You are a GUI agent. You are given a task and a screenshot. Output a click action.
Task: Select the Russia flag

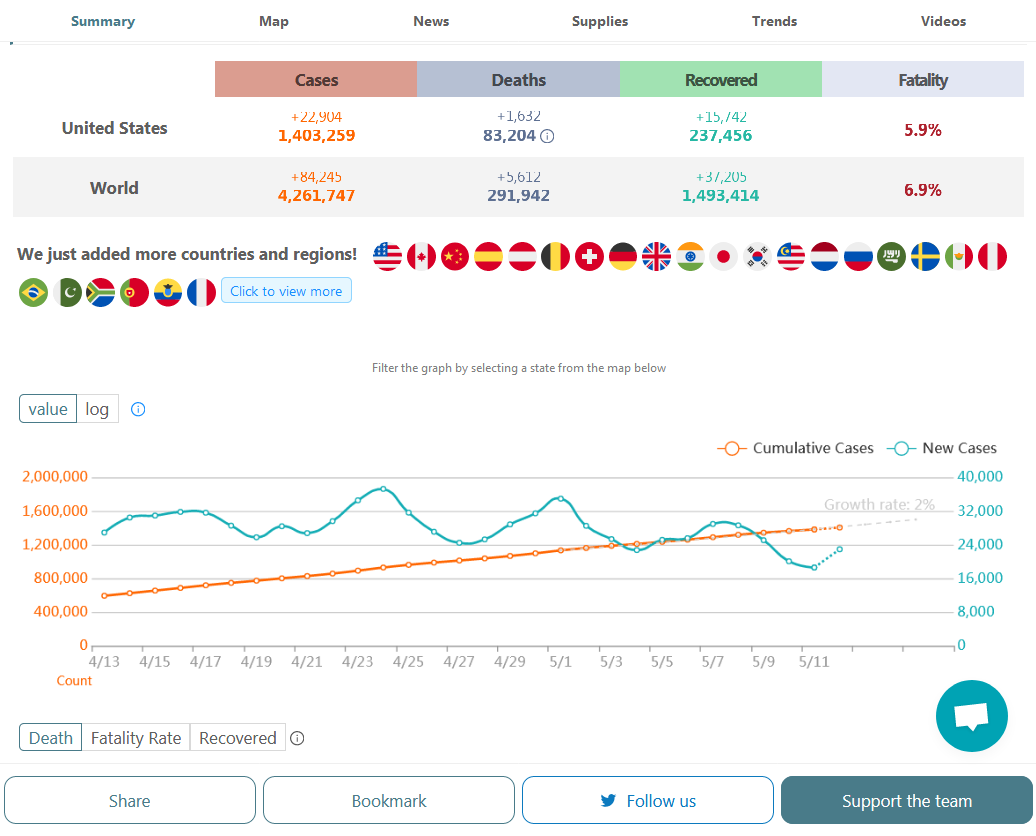858,257
